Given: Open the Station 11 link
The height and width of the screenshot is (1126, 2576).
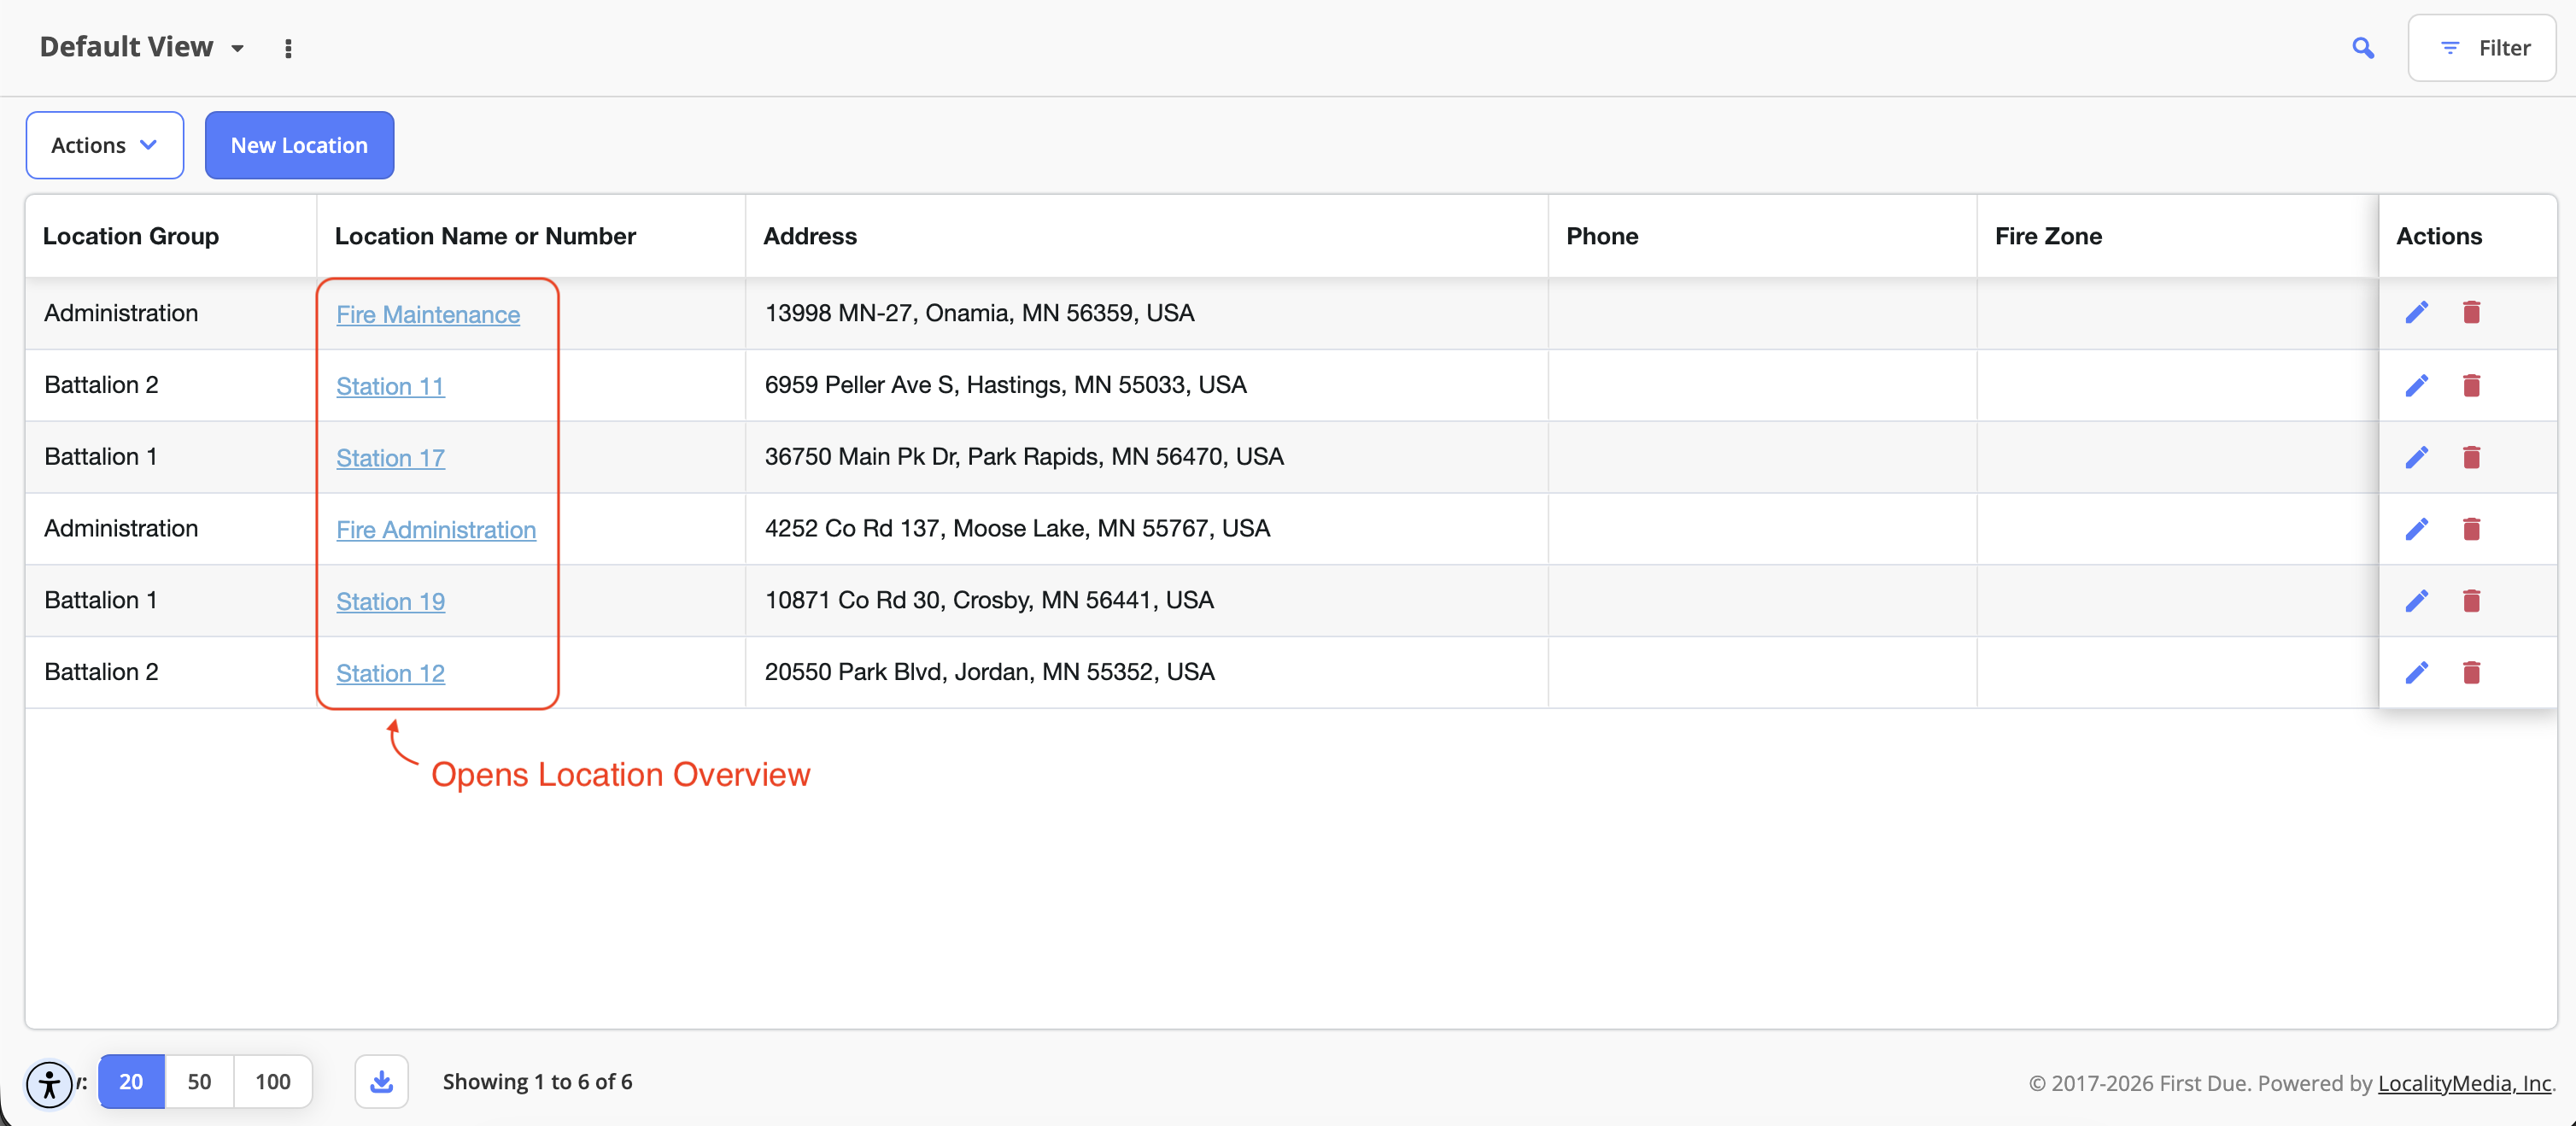Looking at the screenshot, I should (390, 386).
